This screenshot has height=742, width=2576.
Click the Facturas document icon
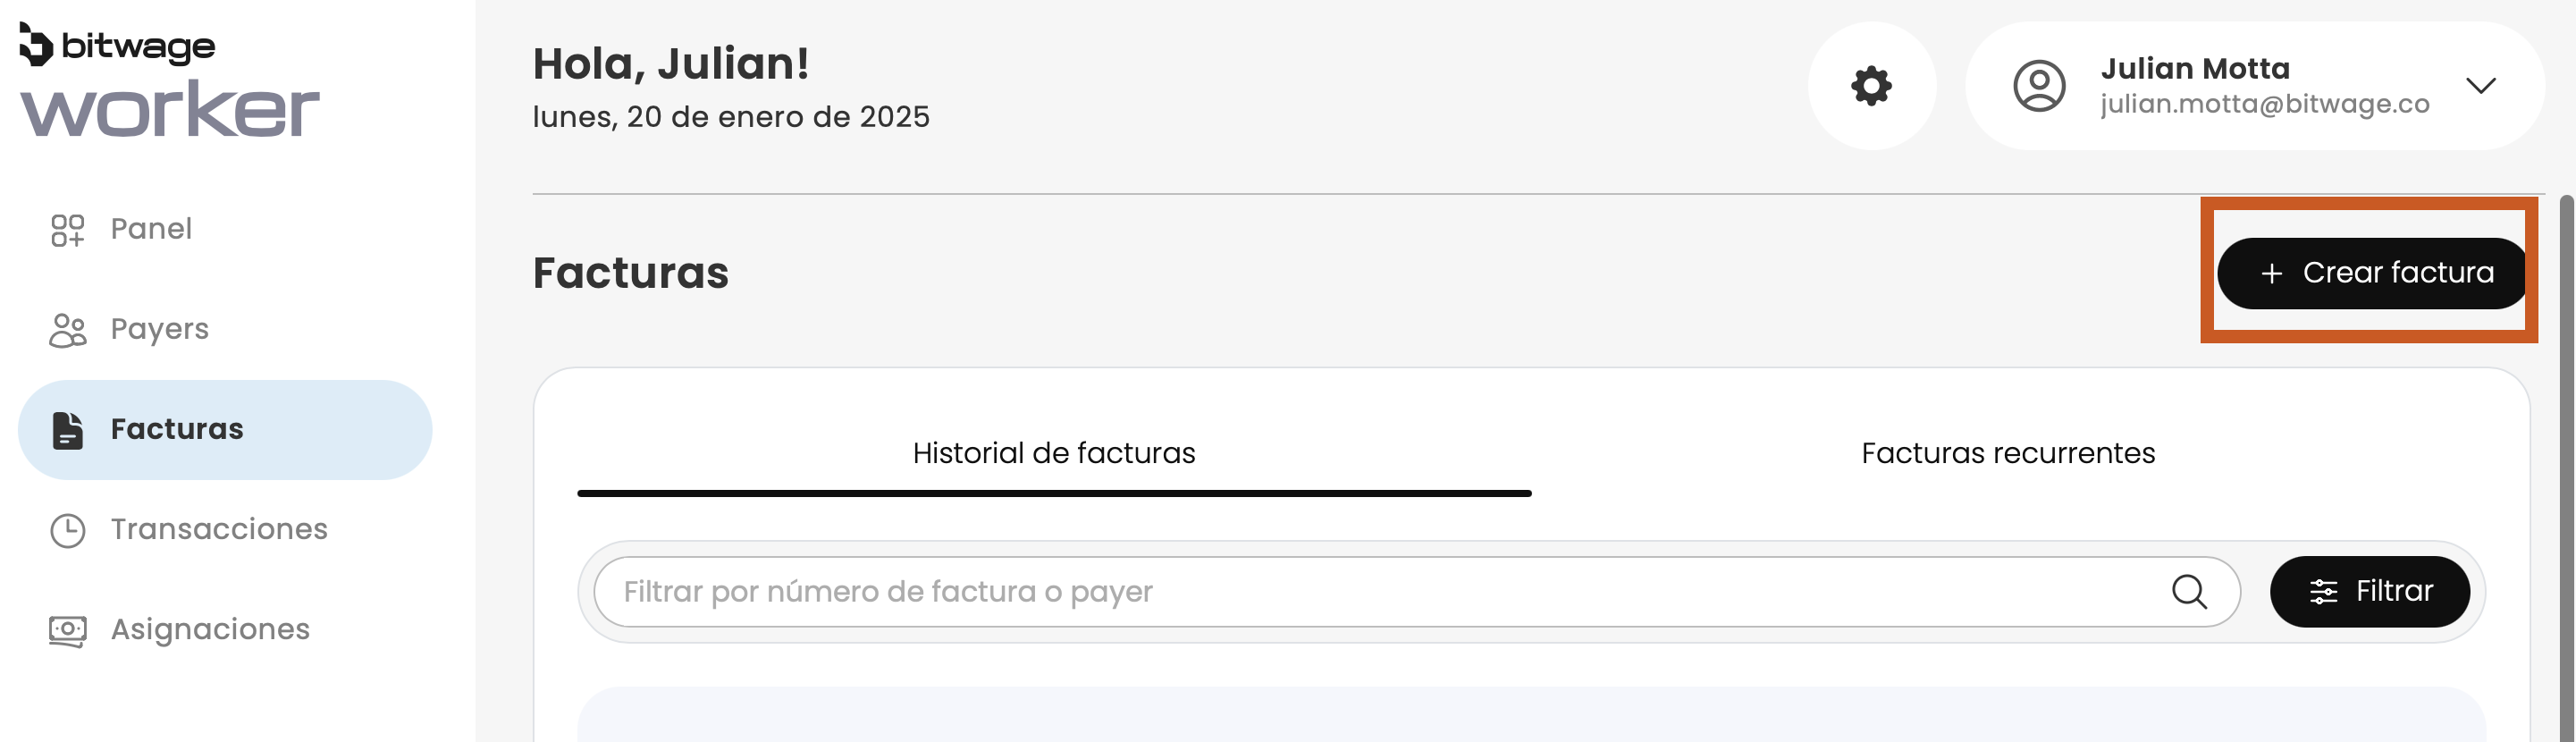coord(67,430)
